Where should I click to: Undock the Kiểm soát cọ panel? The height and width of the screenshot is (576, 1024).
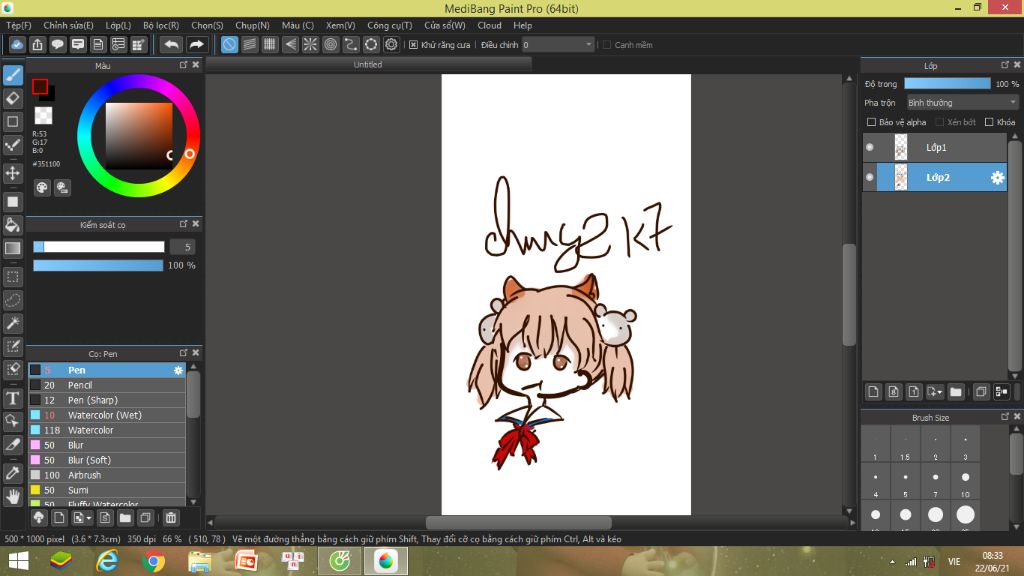[x=184, y=224]
